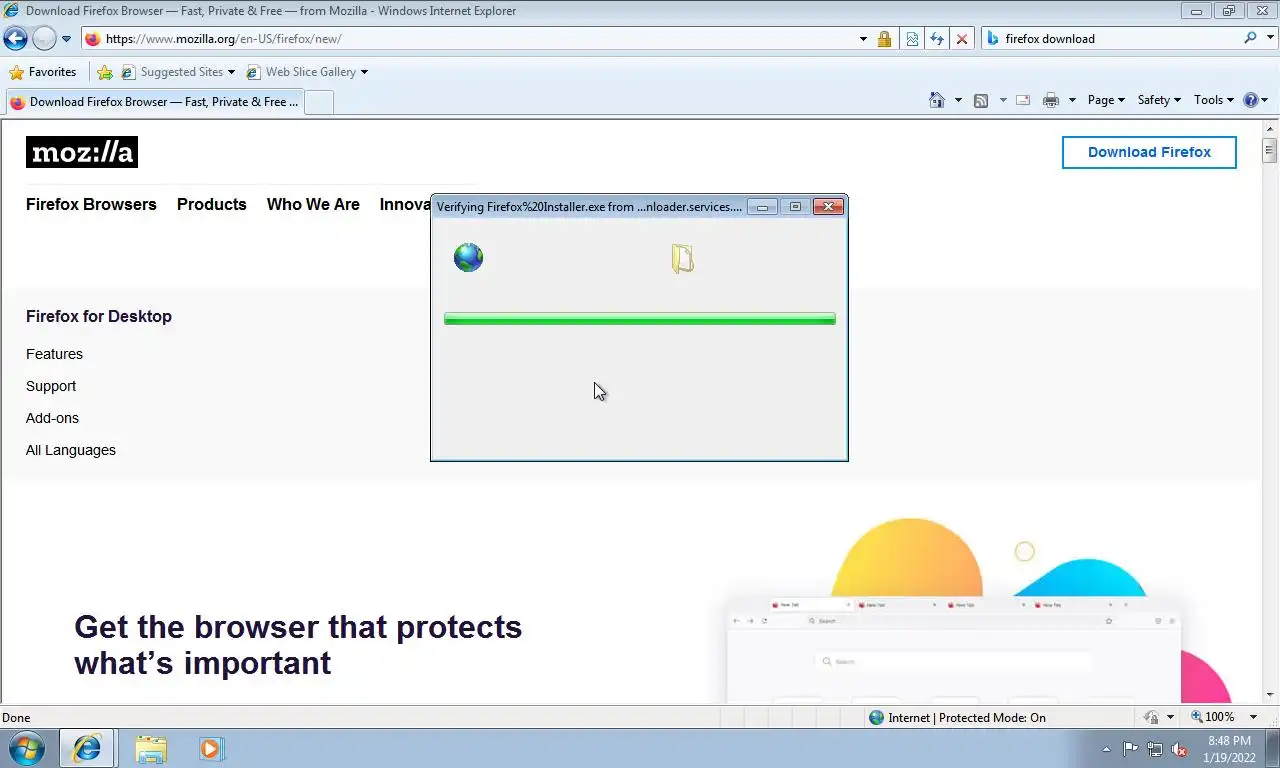Go to the Home page icon

point(937,100)
